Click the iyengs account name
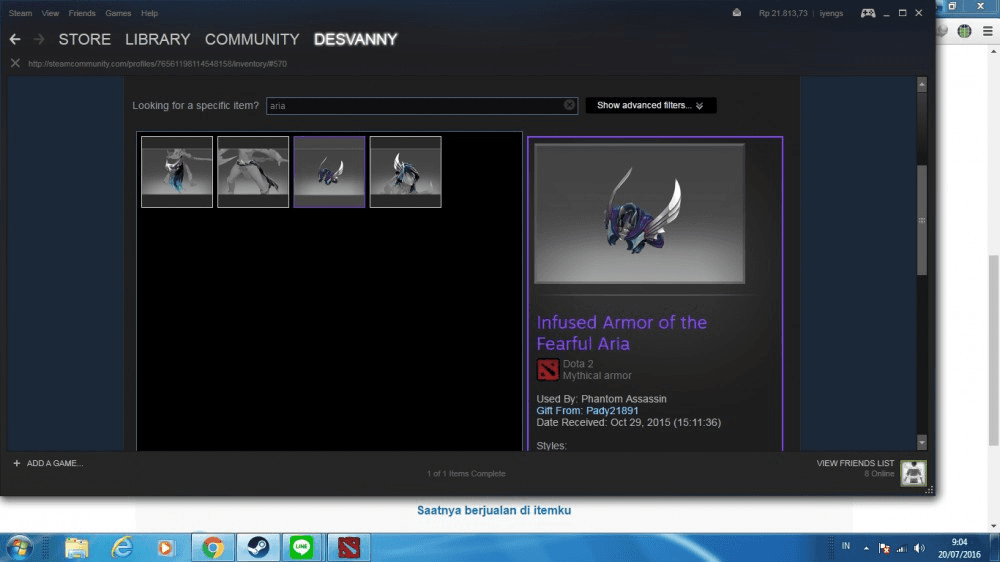This screenshot has width=1000, height=562. pos(831,13)
